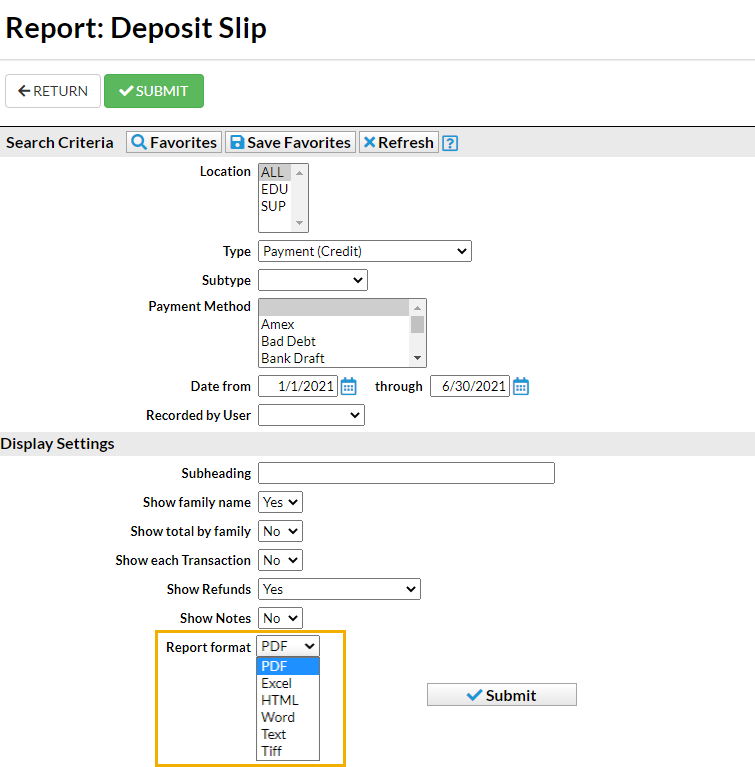Select Amex payment method
Screen dimensions: 755x767
[334, 324]
